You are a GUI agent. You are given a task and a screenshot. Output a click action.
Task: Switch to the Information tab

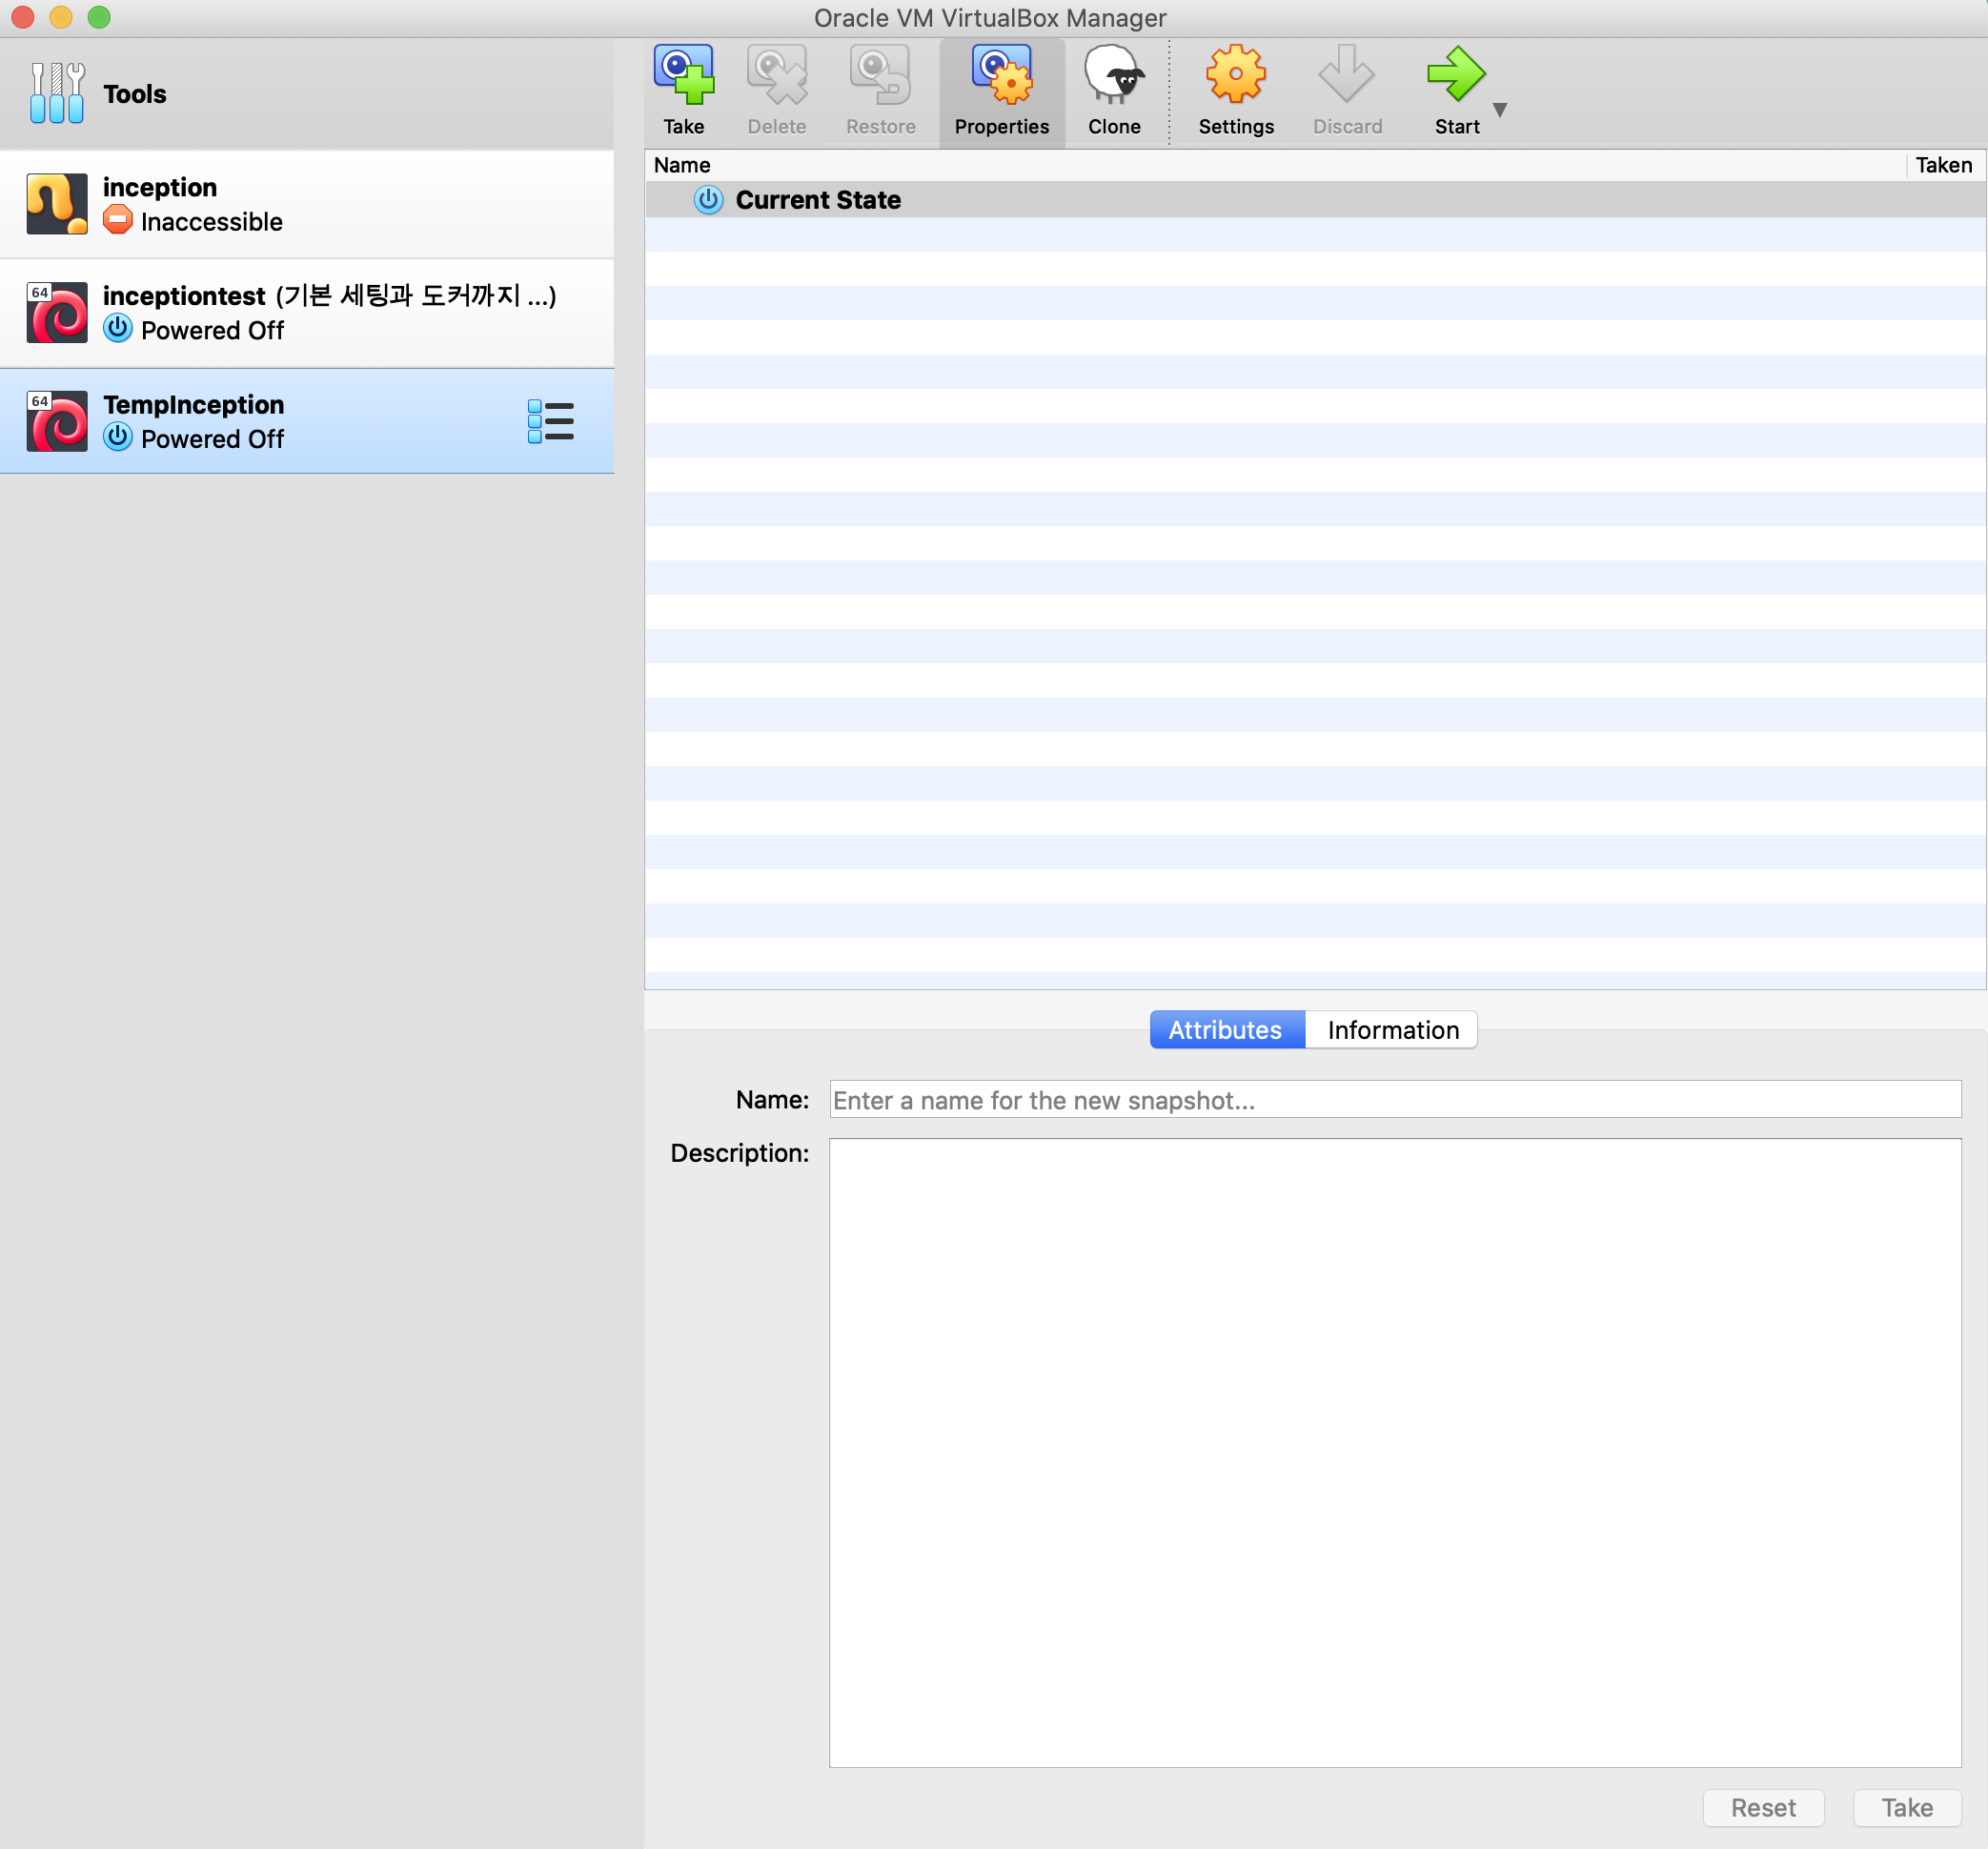coord(1392,1030)
